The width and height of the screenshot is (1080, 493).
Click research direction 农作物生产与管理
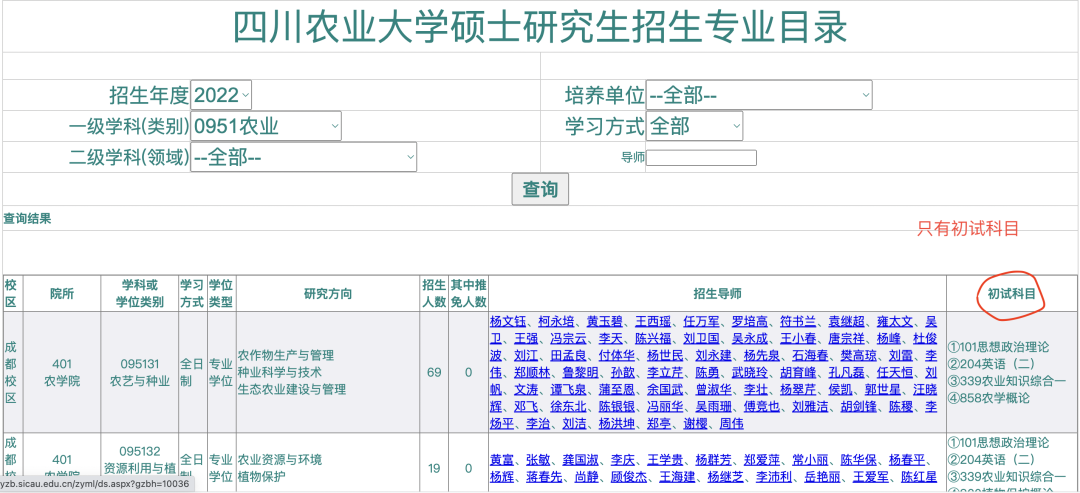286,356
